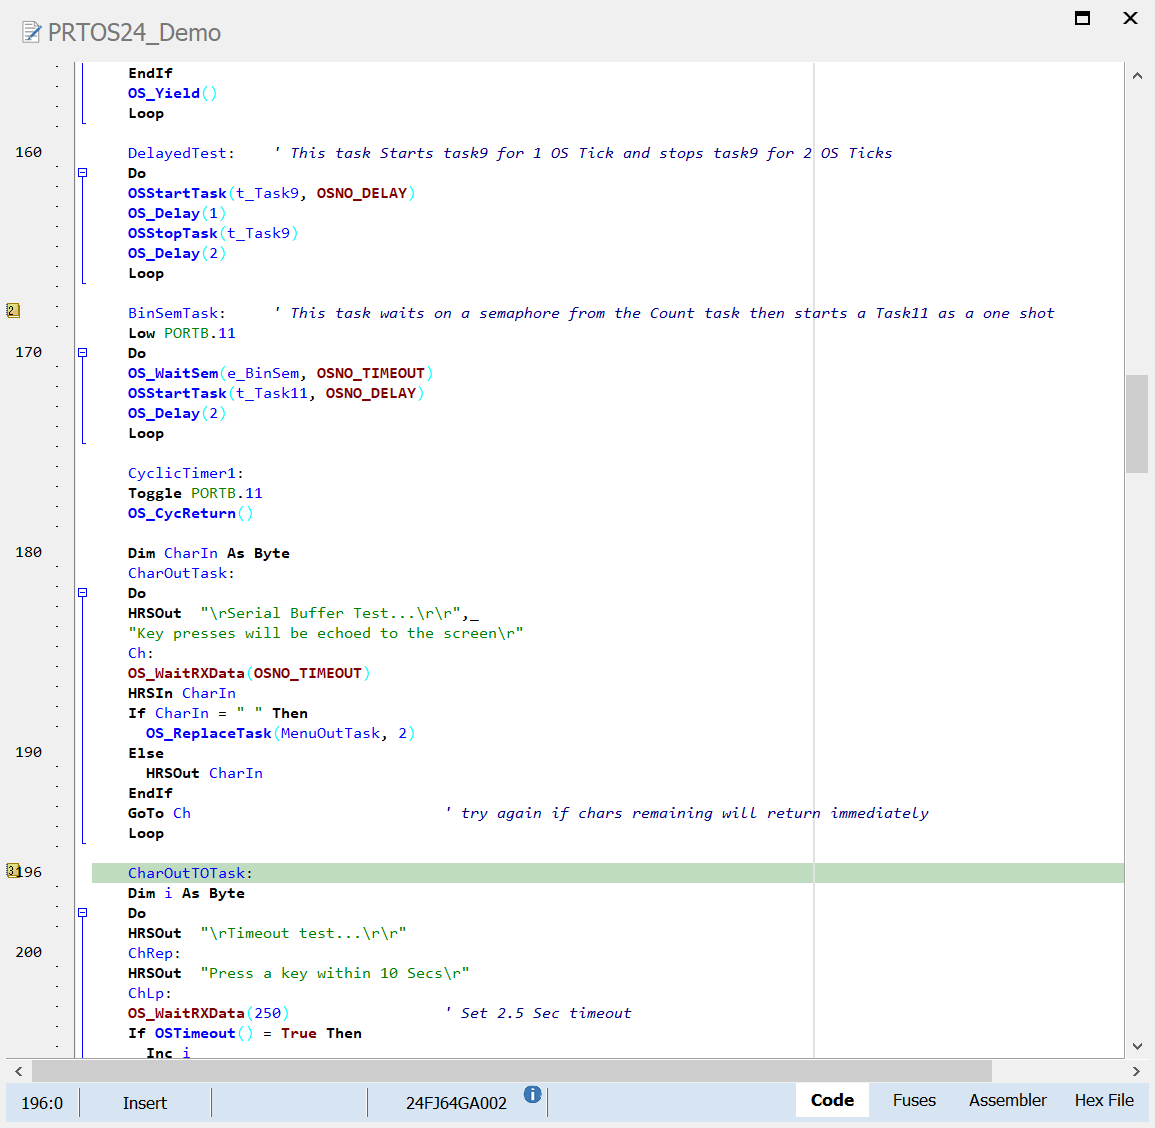Click the horizontal scroll left arrow
Viewport: 1155px width, 1128px height.
18,1071
